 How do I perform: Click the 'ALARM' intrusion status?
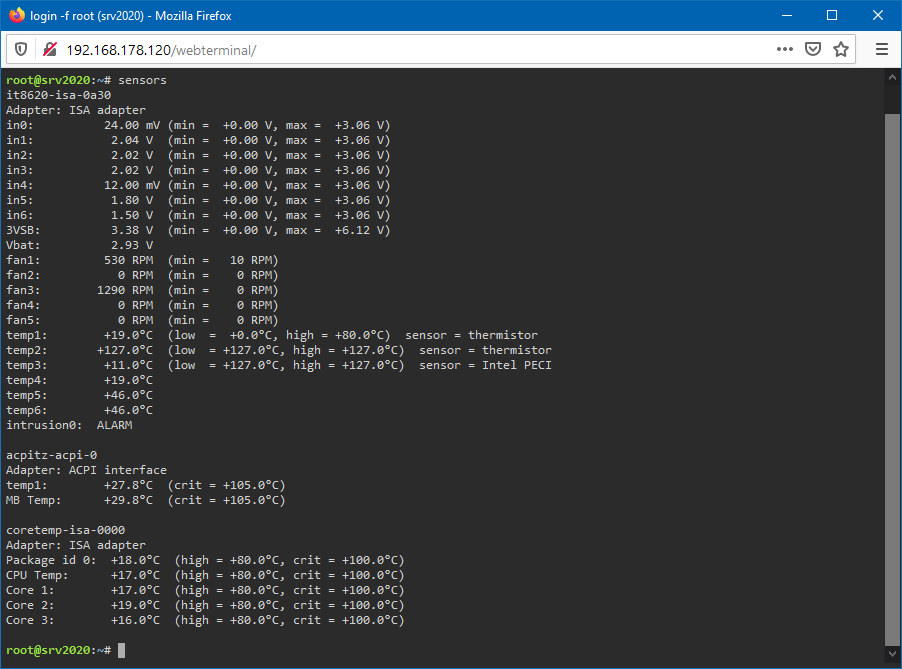click(114, 425)
